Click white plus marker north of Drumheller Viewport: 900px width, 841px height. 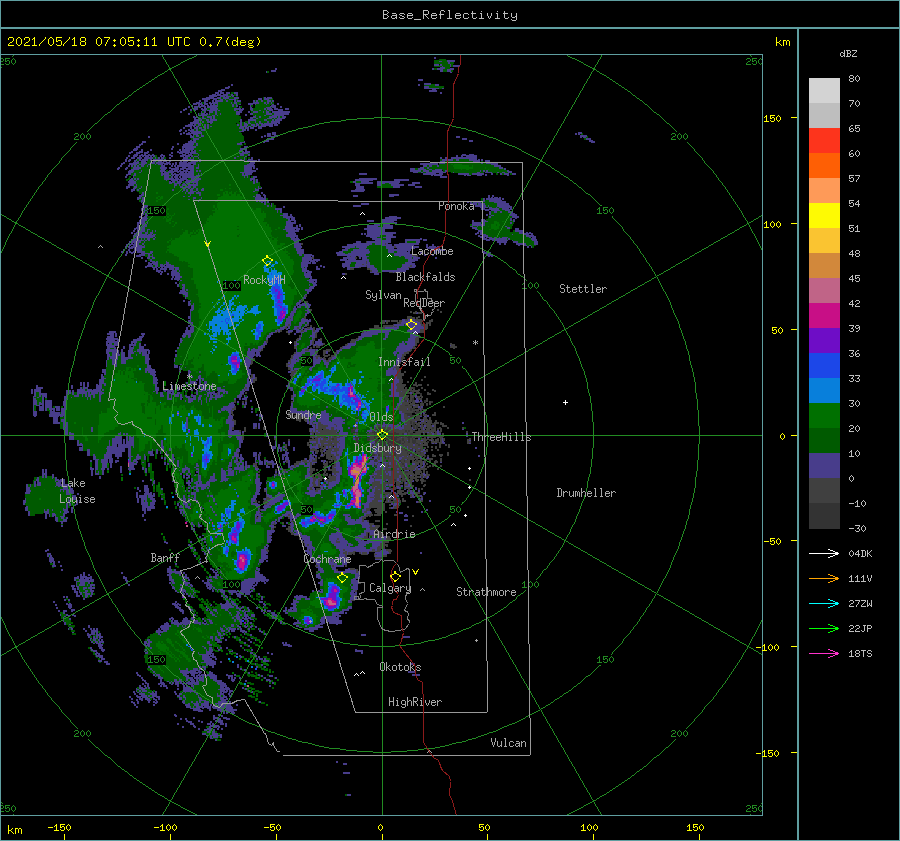565,402
